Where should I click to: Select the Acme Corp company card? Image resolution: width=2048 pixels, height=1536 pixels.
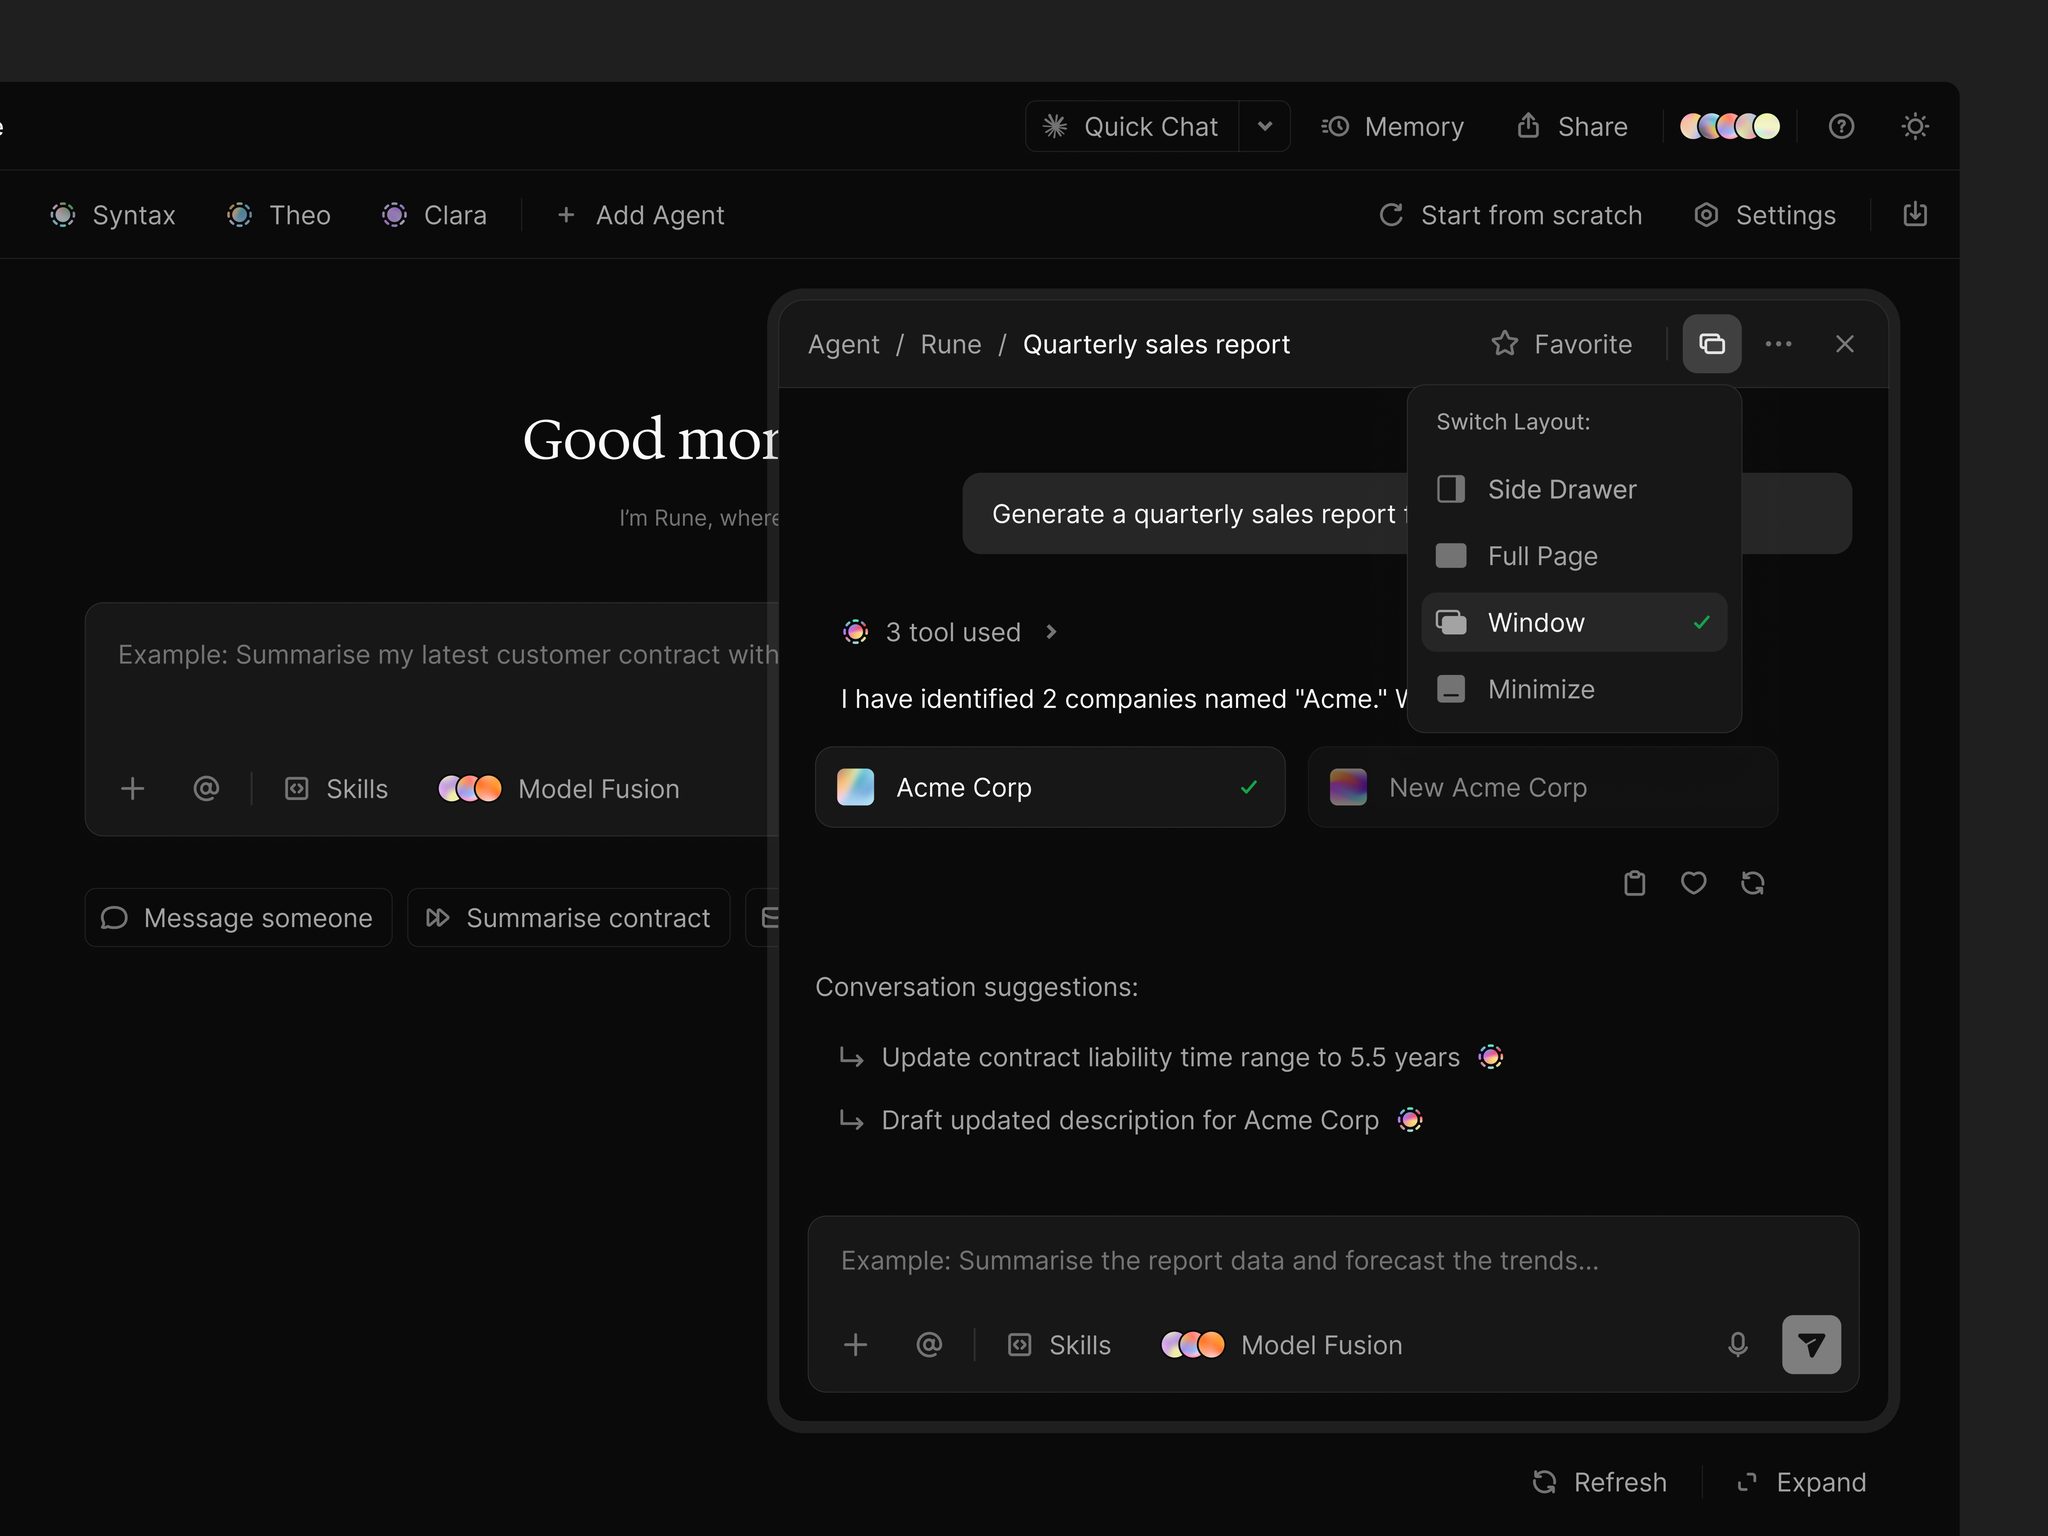coord(1050,787)
